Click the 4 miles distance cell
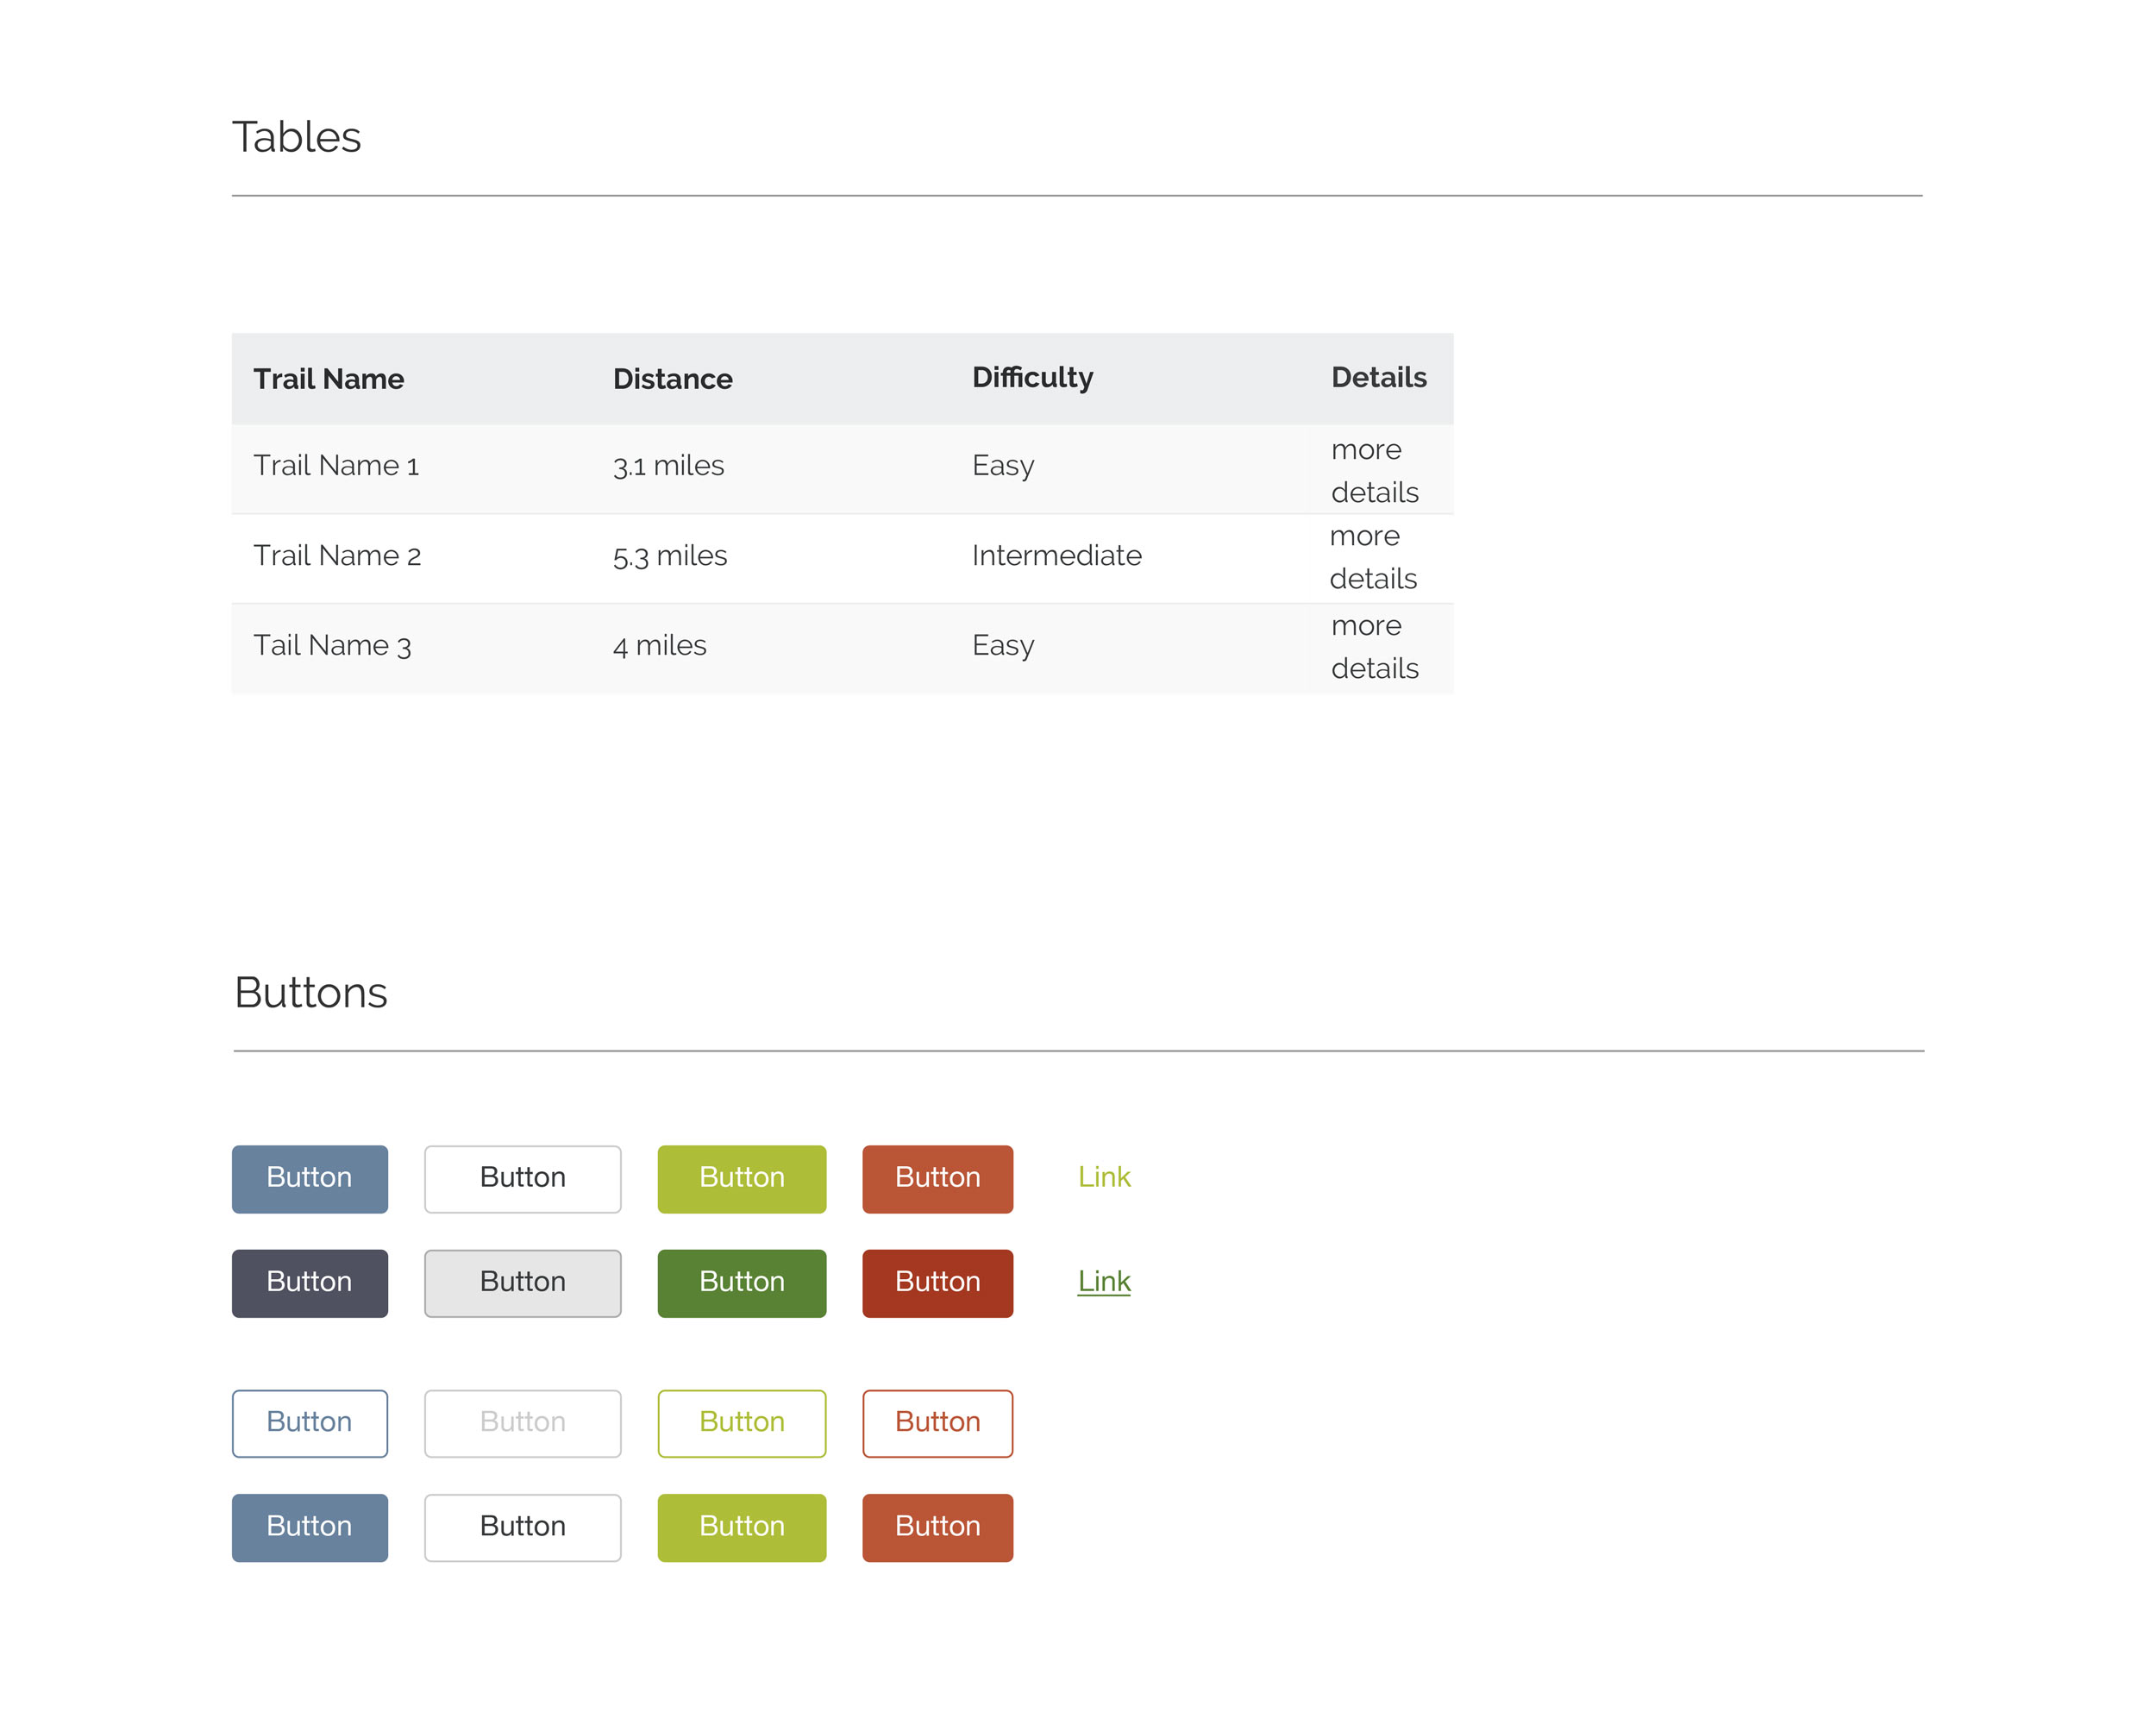The image size is (2156, 1725). point(660,646)
